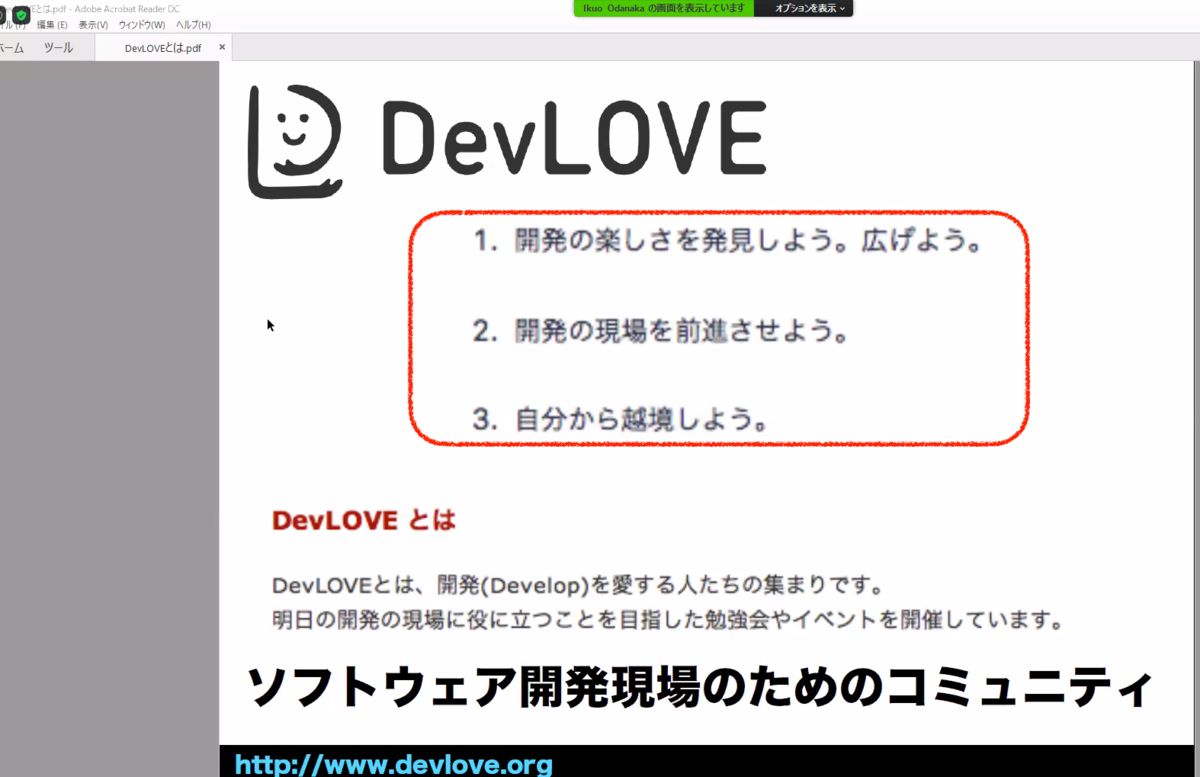This screenshot has width=1200, height=777.
Task: Click the red 'DevLOVE とは' heading
Action: pyautogui.click(x=363, y=520)
